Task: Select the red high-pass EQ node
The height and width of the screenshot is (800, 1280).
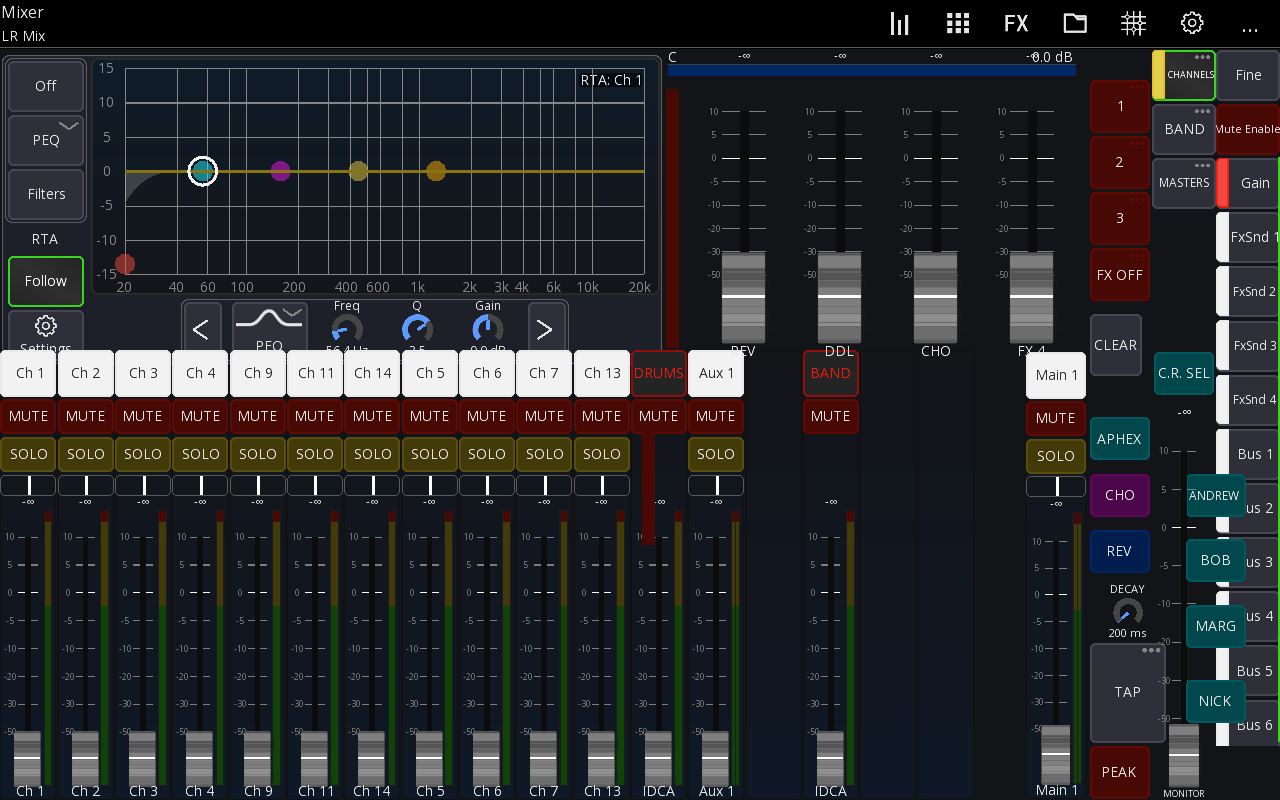Action: [x=124, y=264]
